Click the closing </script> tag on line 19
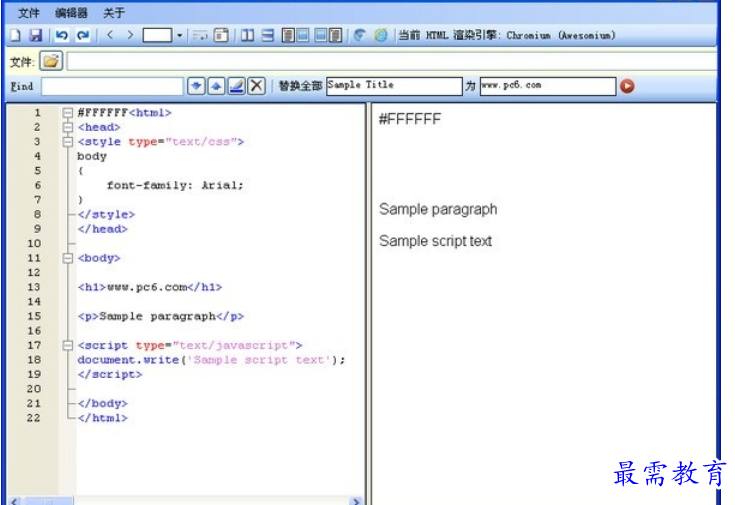The width and height of the screenshot is (735, 505). pyautogui.click(x=110, y=374)
